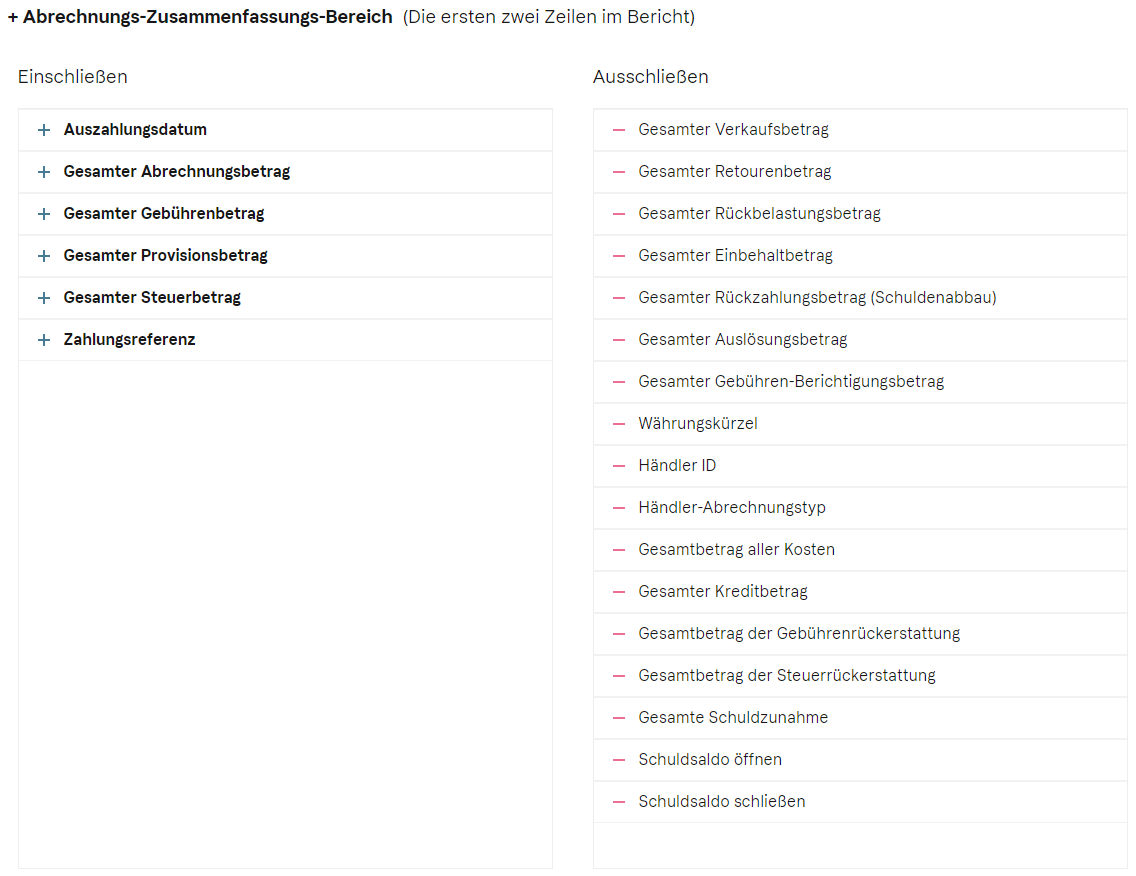Image resolution: width=1136 pixels, height=876 pixels.
Task: Click the minus icon next to Gesamte Schuldzunahme
Action: (x=619, y=718)
